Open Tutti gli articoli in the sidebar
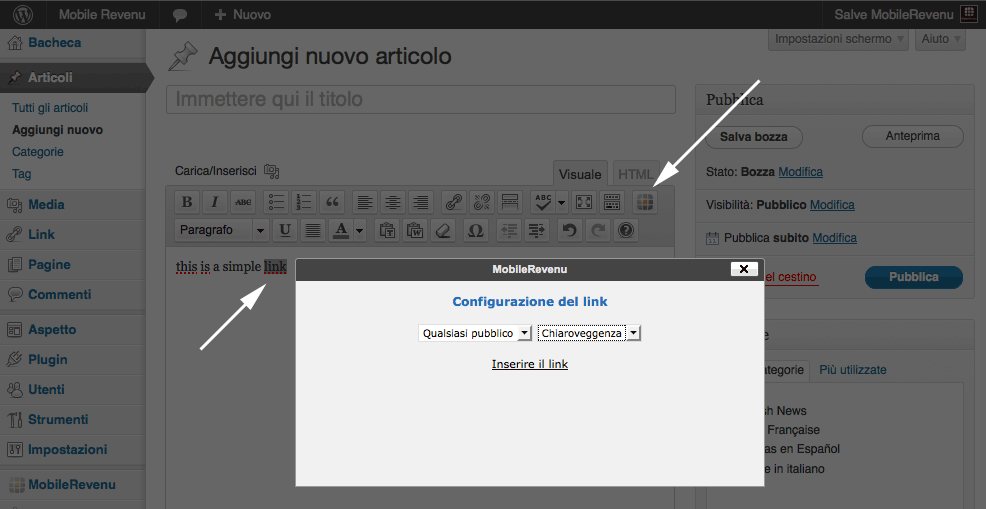 [x=50, y=108]
